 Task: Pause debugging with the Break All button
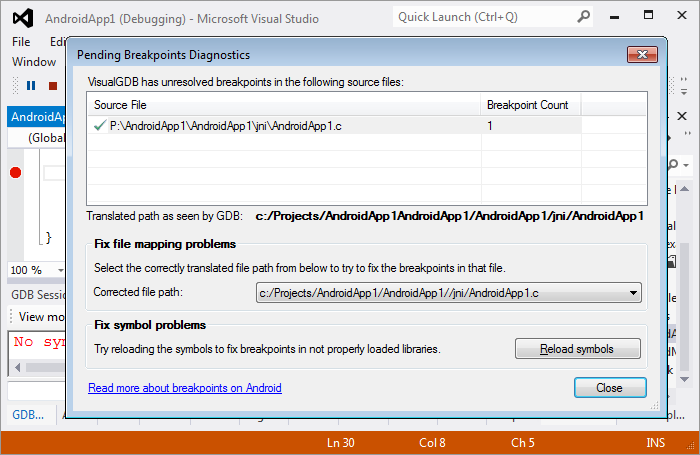click(31, 85)
